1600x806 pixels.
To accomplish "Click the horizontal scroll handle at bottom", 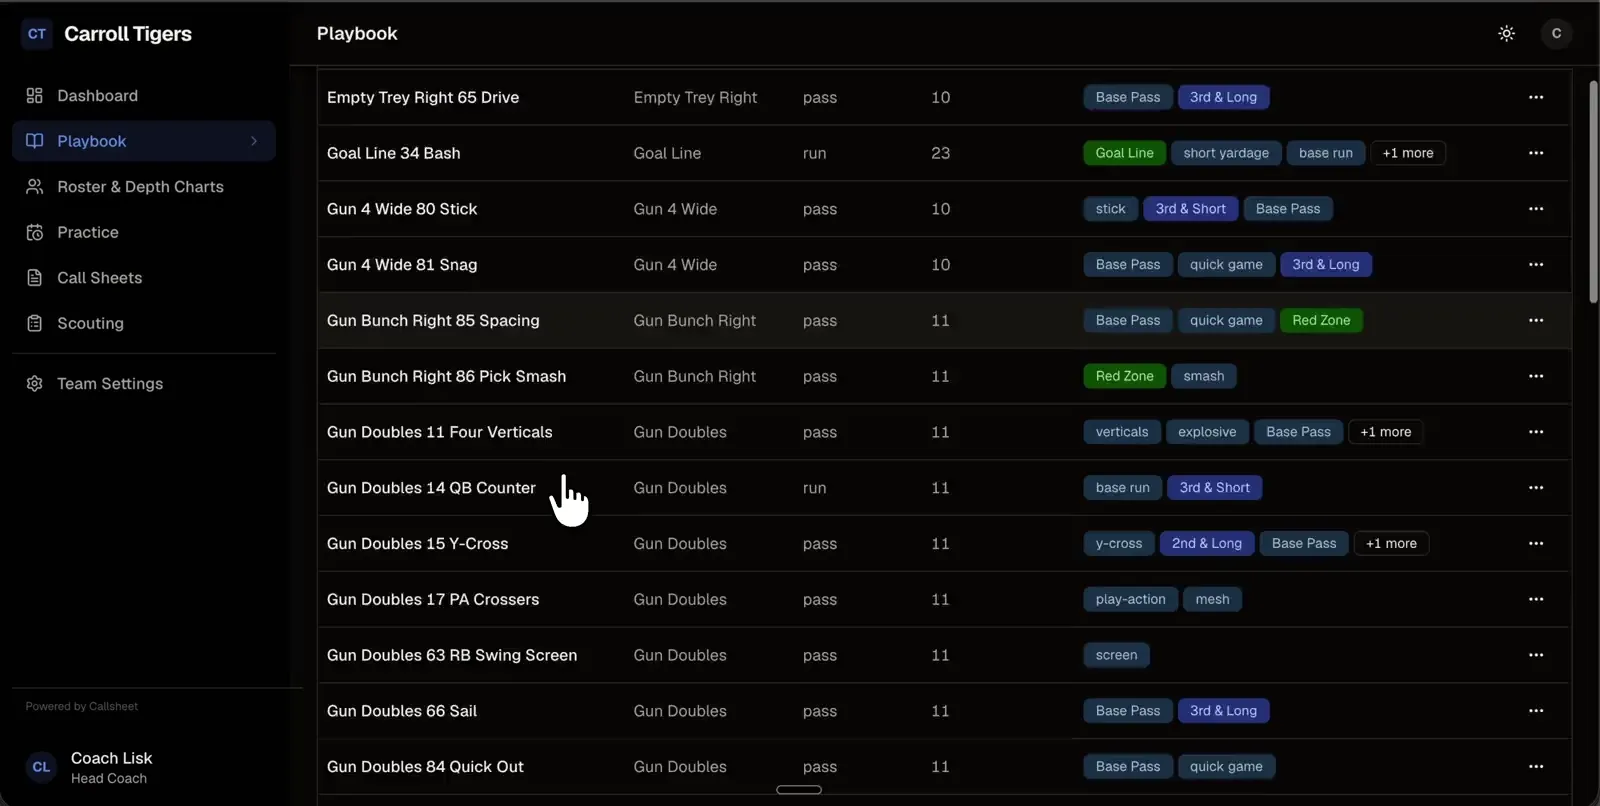I will (x=799, y=790).
